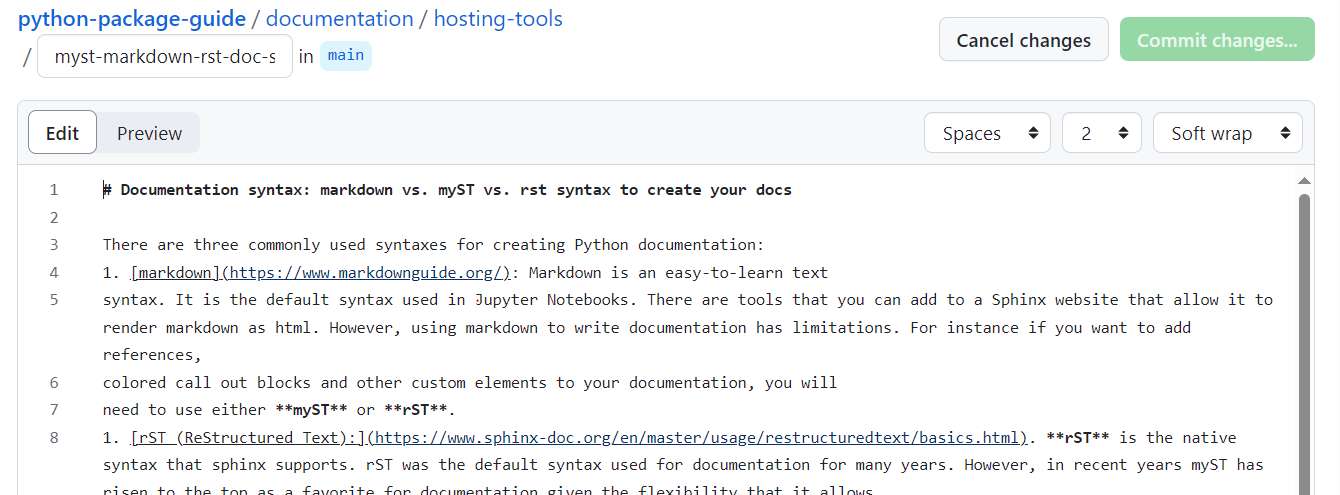Open the indent size 2 dropdown

1102,133
